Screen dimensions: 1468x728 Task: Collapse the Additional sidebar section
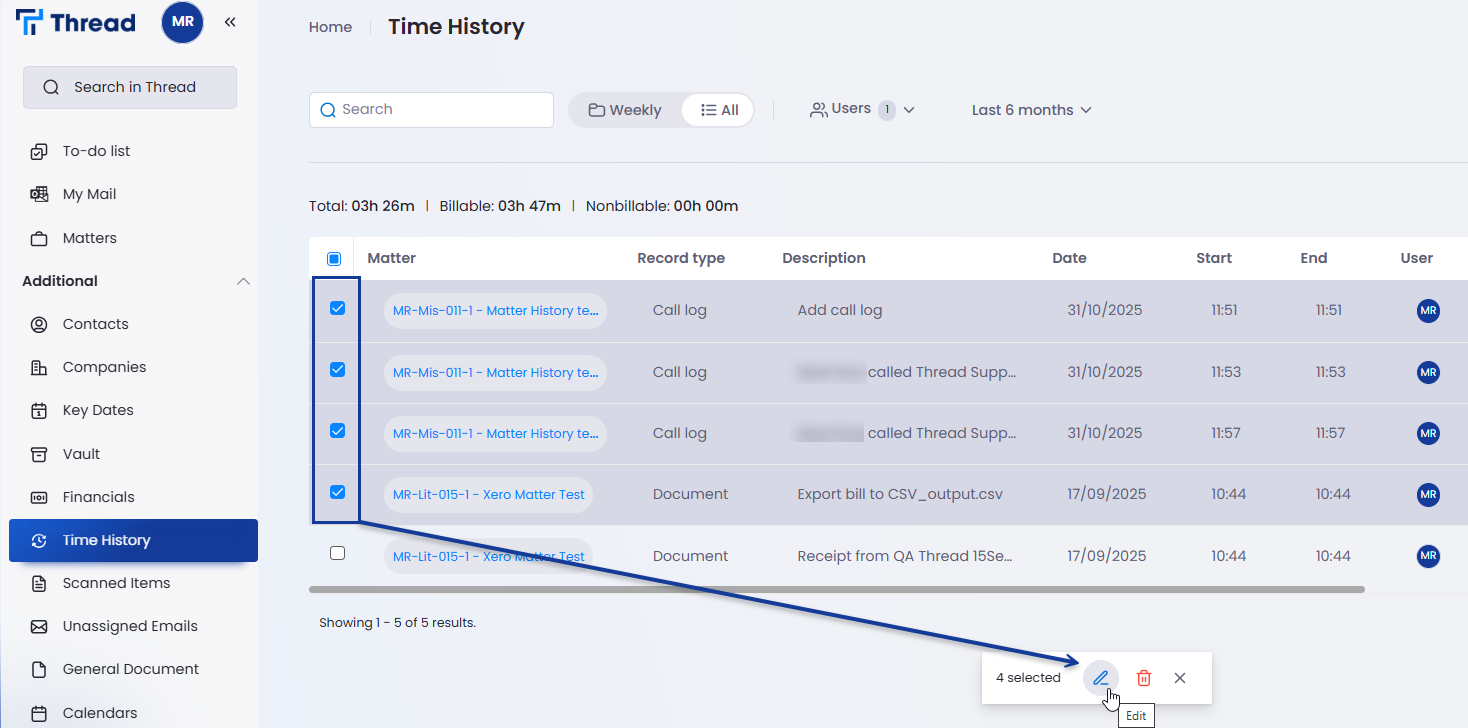pos(243,281)
